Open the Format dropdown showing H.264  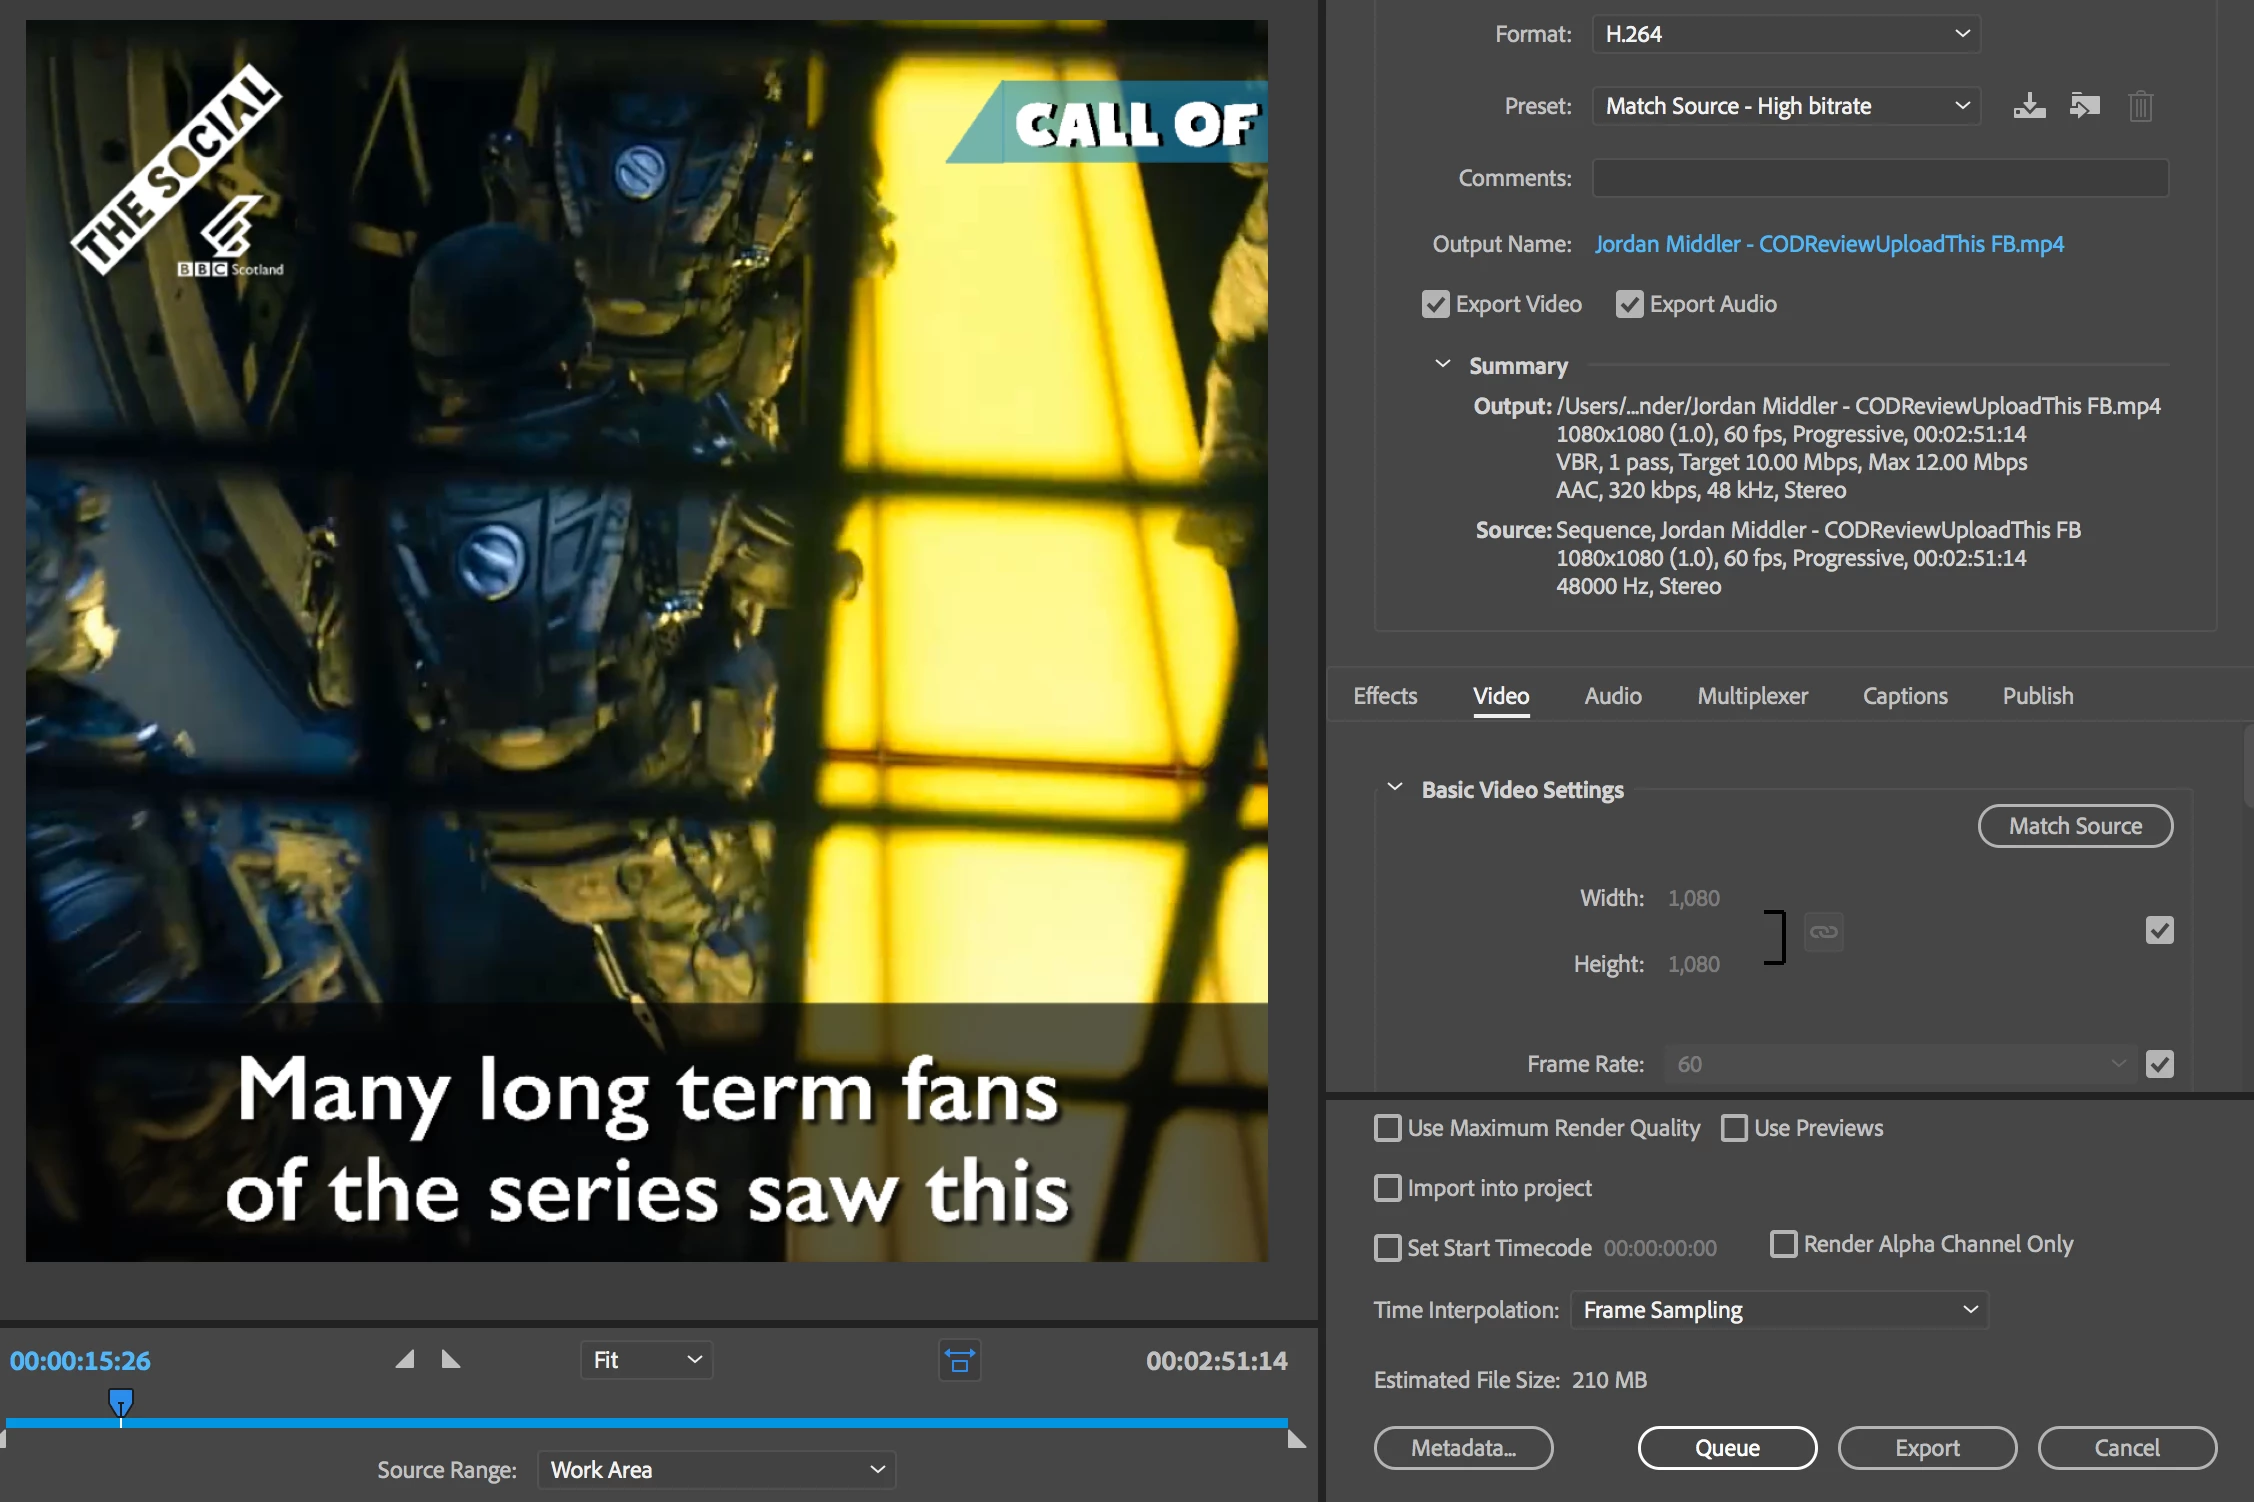pyautogui.click(x=1785, y=34)
